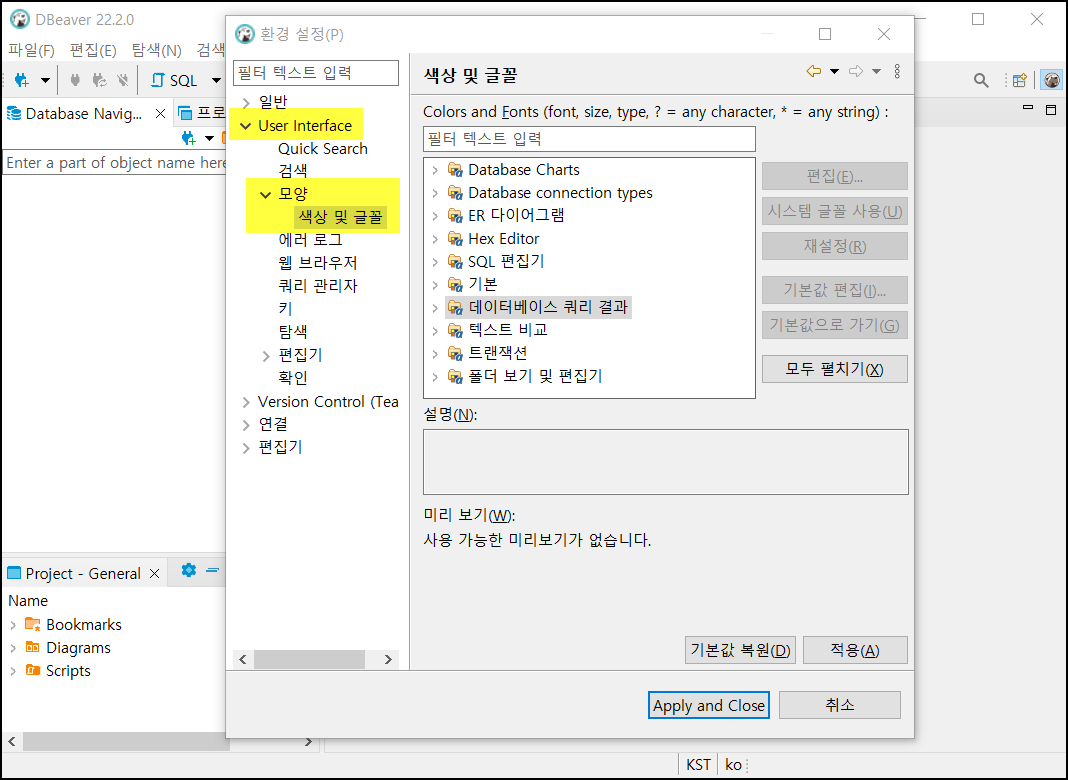Select the 검색 preferences page
The image size is (1068, 780).
tap(293, 171)
